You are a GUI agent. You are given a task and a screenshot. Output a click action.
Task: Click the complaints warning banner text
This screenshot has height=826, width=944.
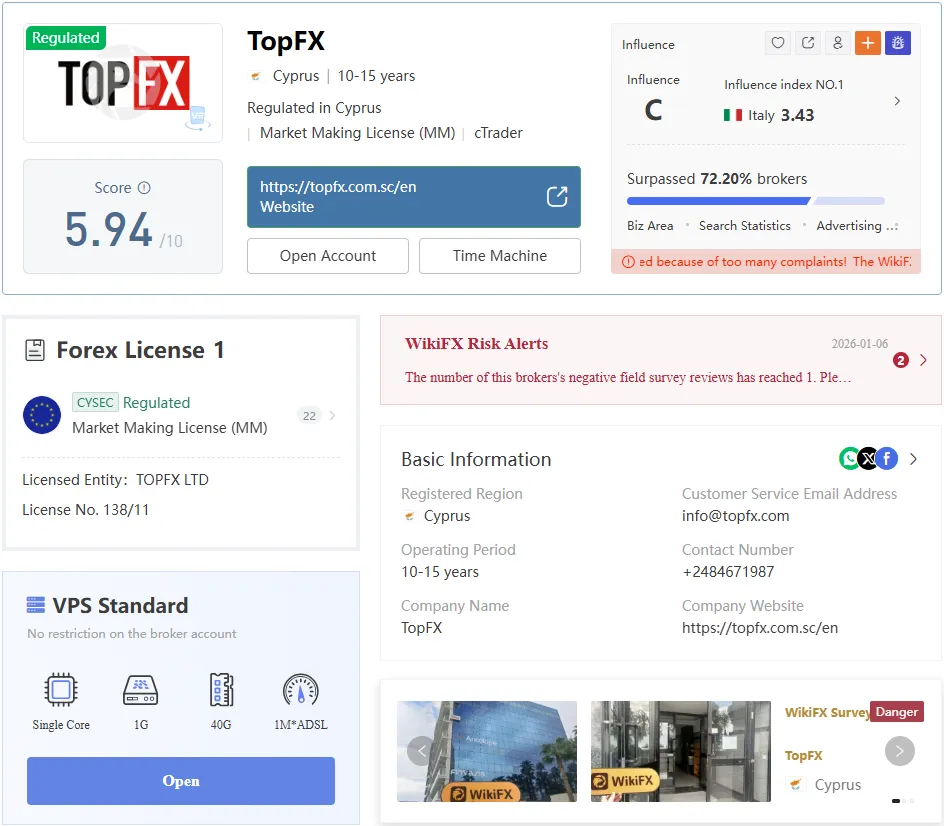point(775,261)
